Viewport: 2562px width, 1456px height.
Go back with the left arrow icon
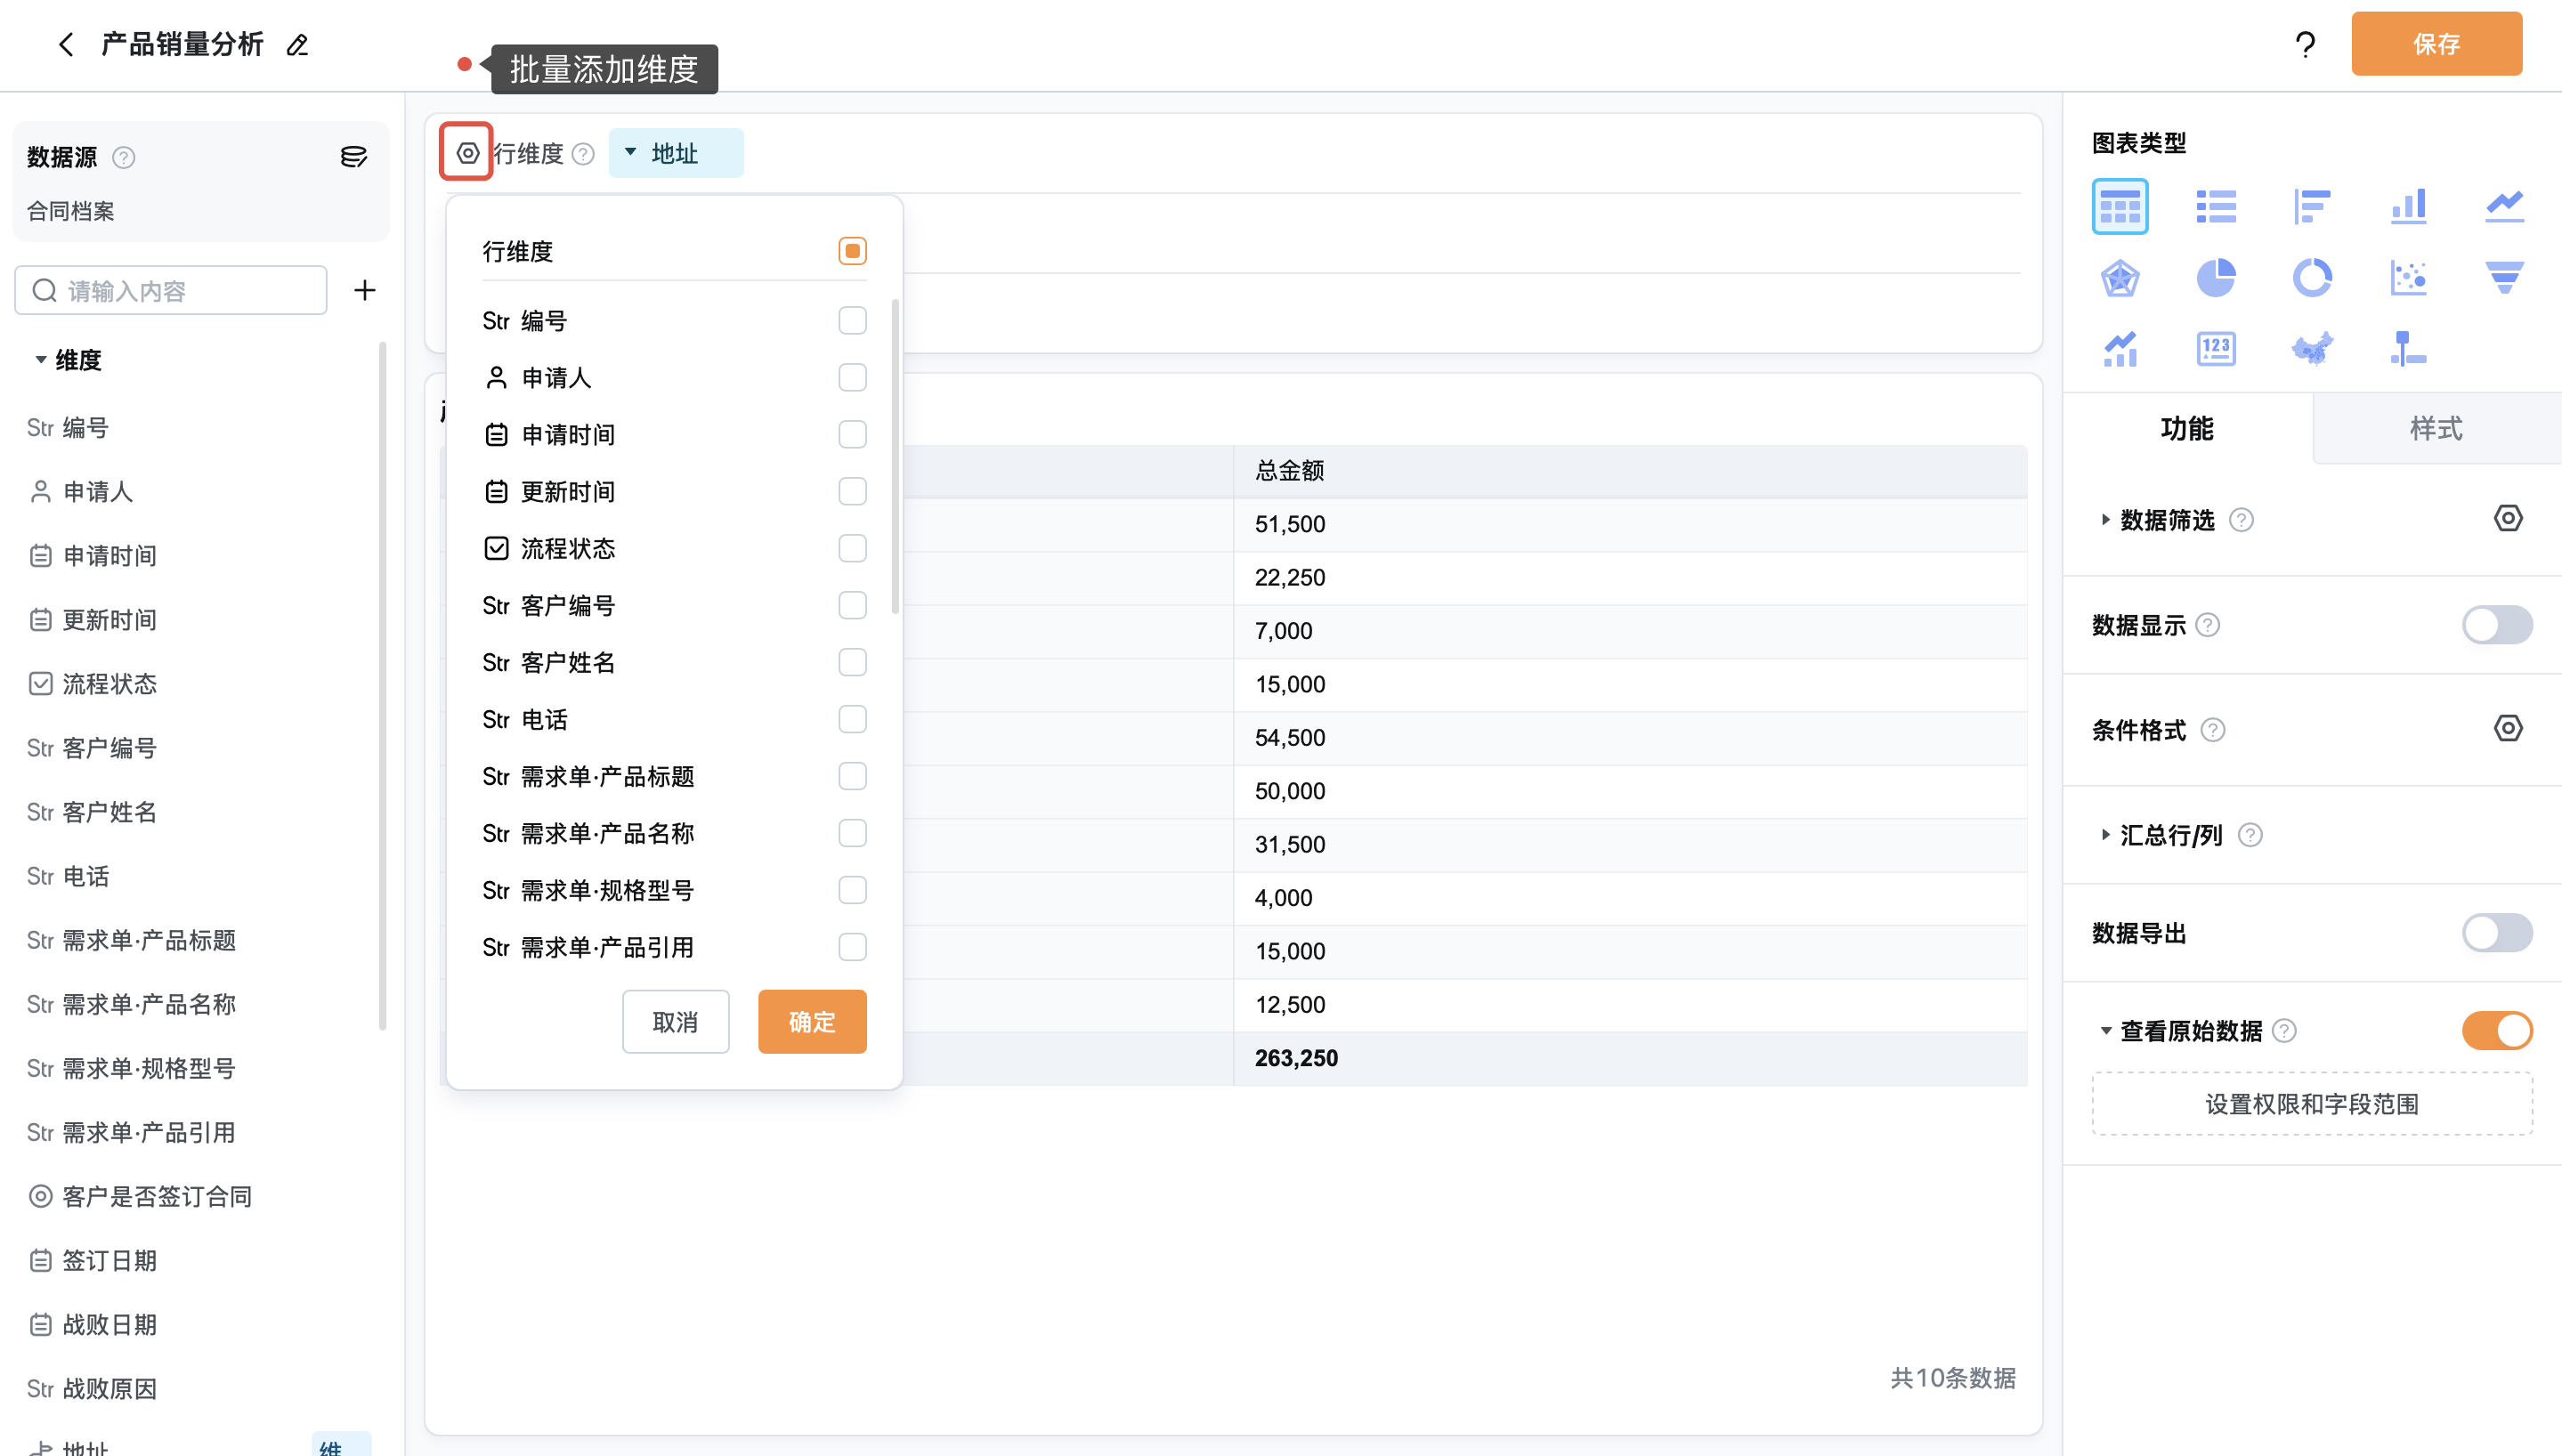(66, 44)
